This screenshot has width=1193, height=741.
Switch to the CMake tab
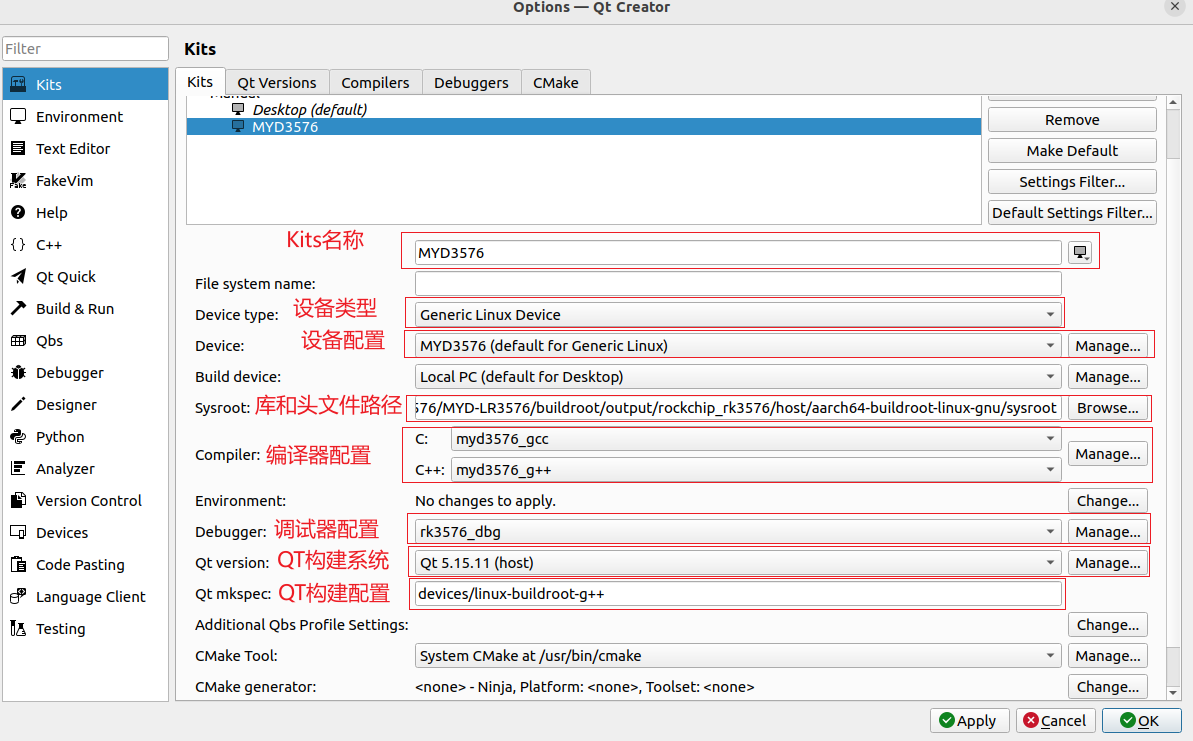[555, 82]
